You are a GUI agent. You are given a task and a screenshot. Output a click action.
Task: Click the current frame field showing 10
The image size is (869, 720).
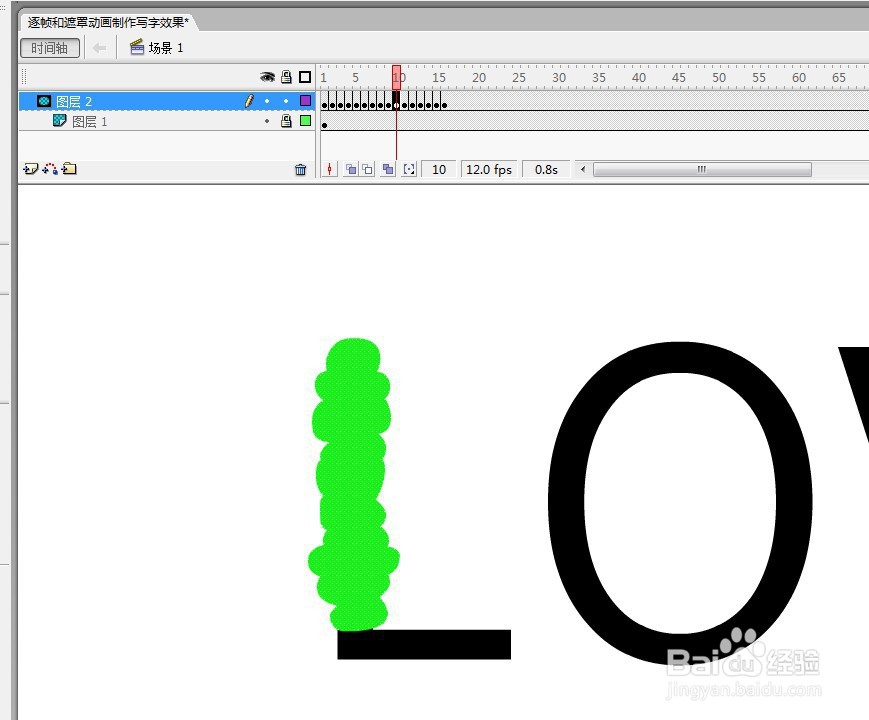click(439, 169)
